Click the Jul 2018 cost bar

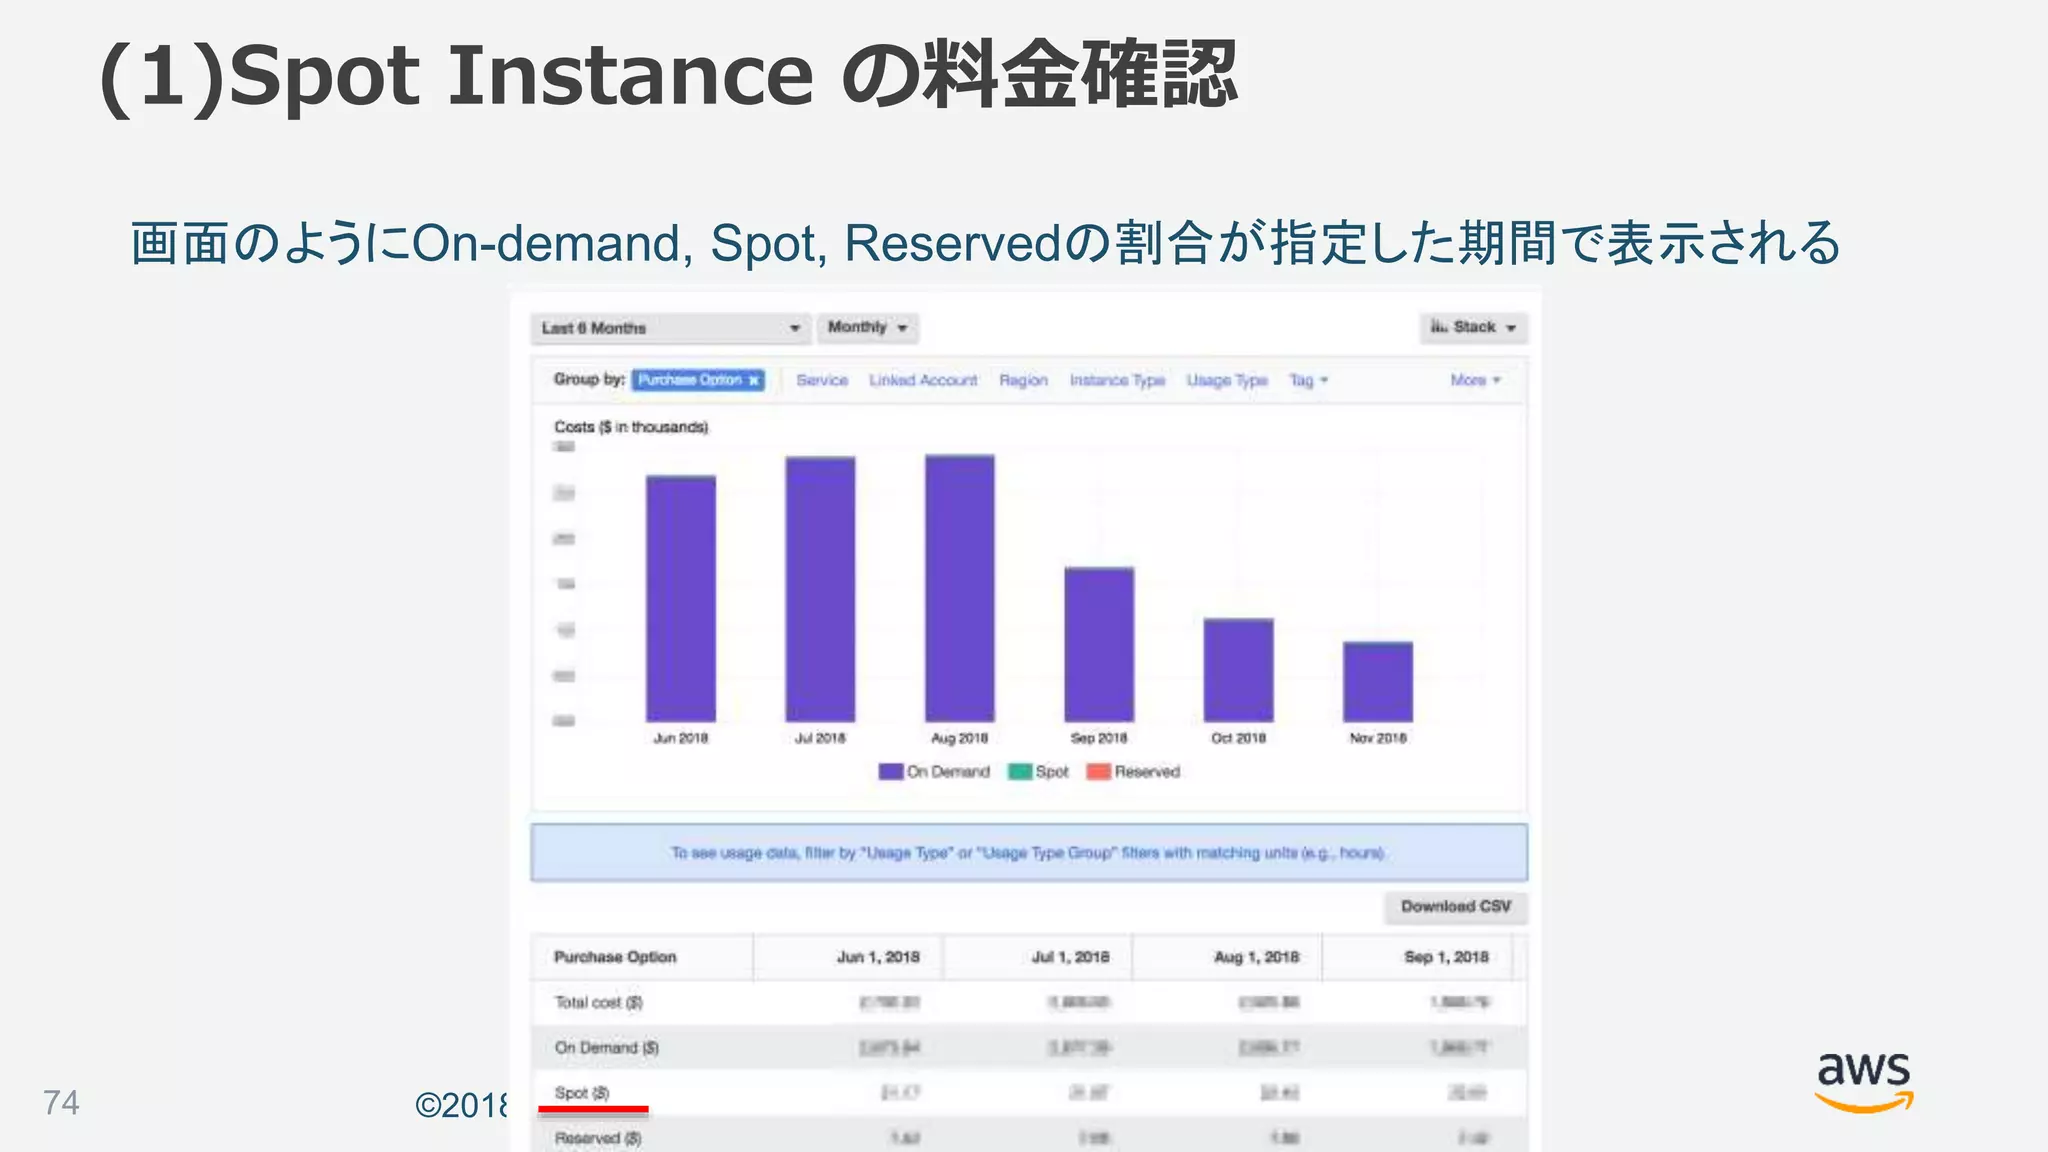(x=820, y=589)
